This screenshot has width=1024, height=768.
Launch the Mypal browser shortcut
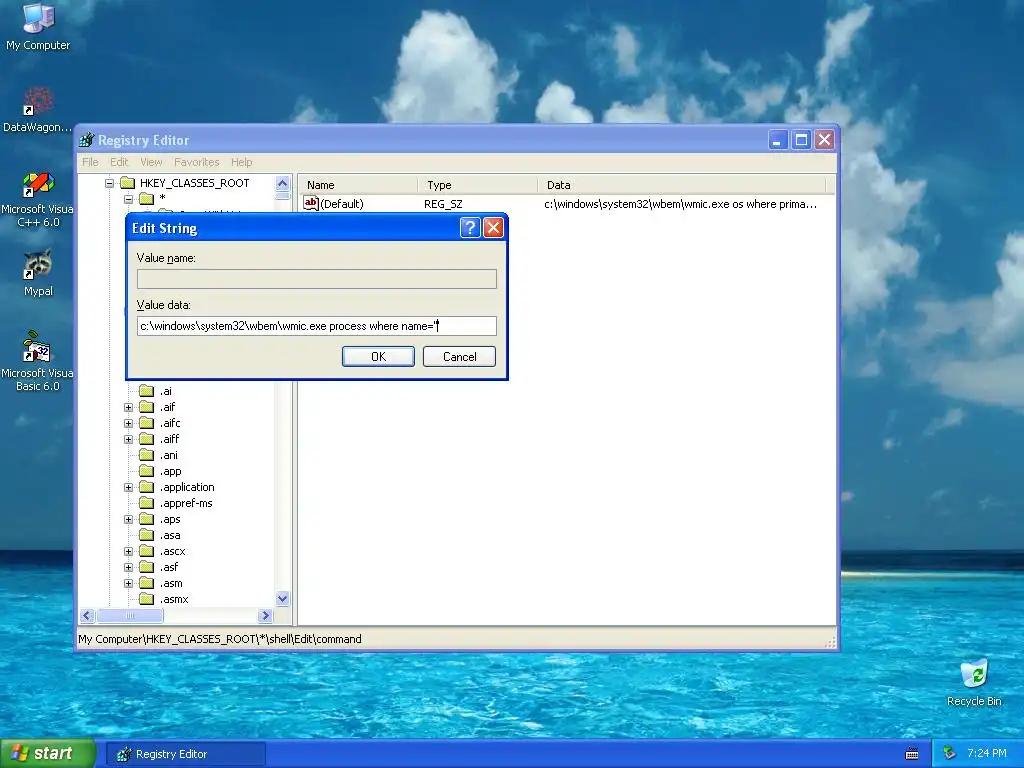click(x=38, y=264)
